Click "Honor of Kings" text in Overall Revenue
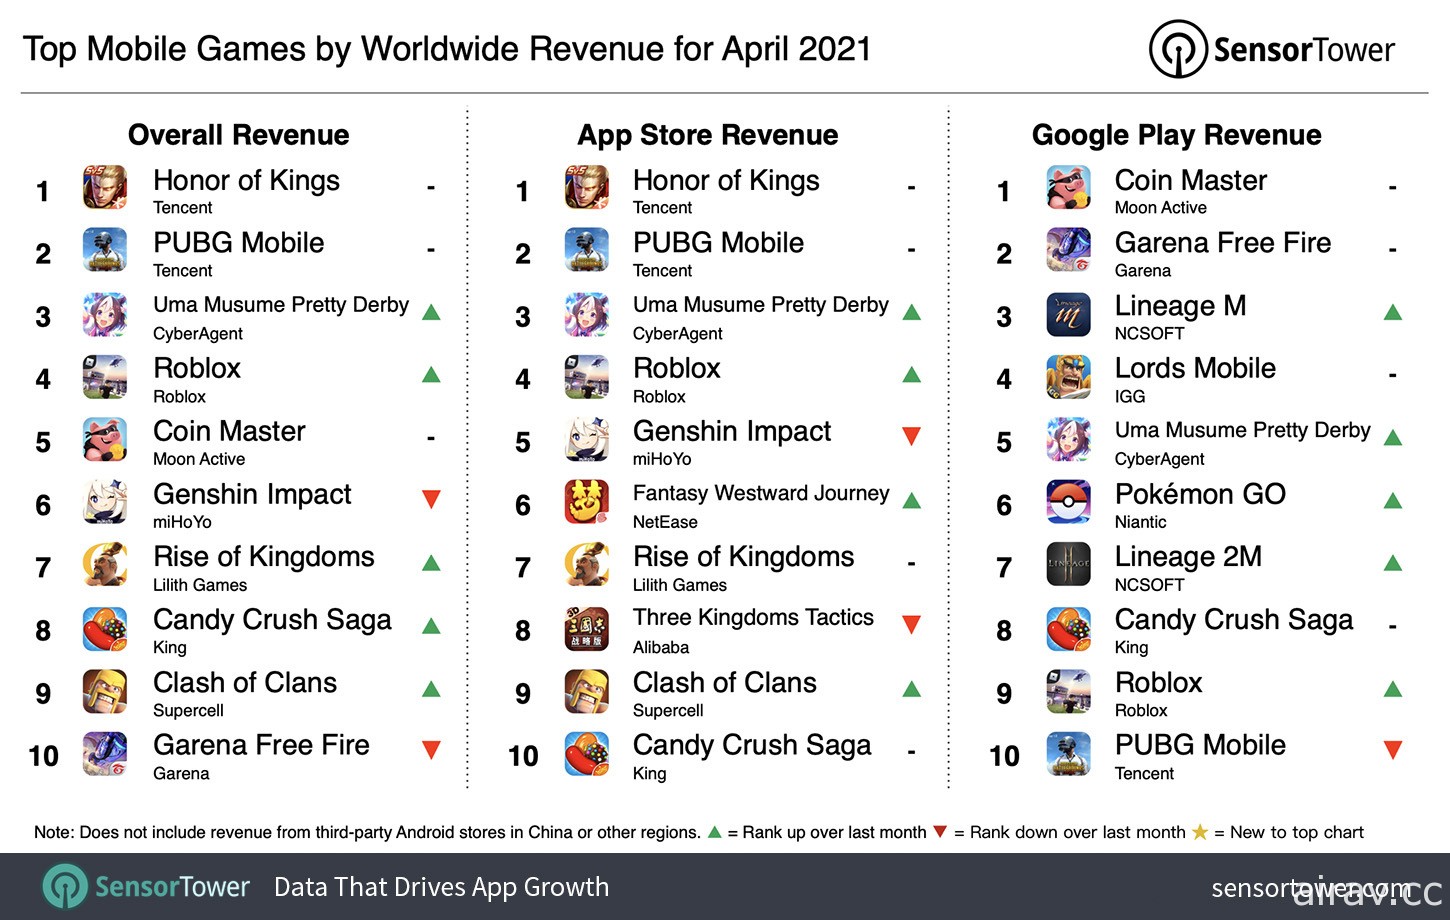Screen dimensions: 1450x920 coord(246,180)
